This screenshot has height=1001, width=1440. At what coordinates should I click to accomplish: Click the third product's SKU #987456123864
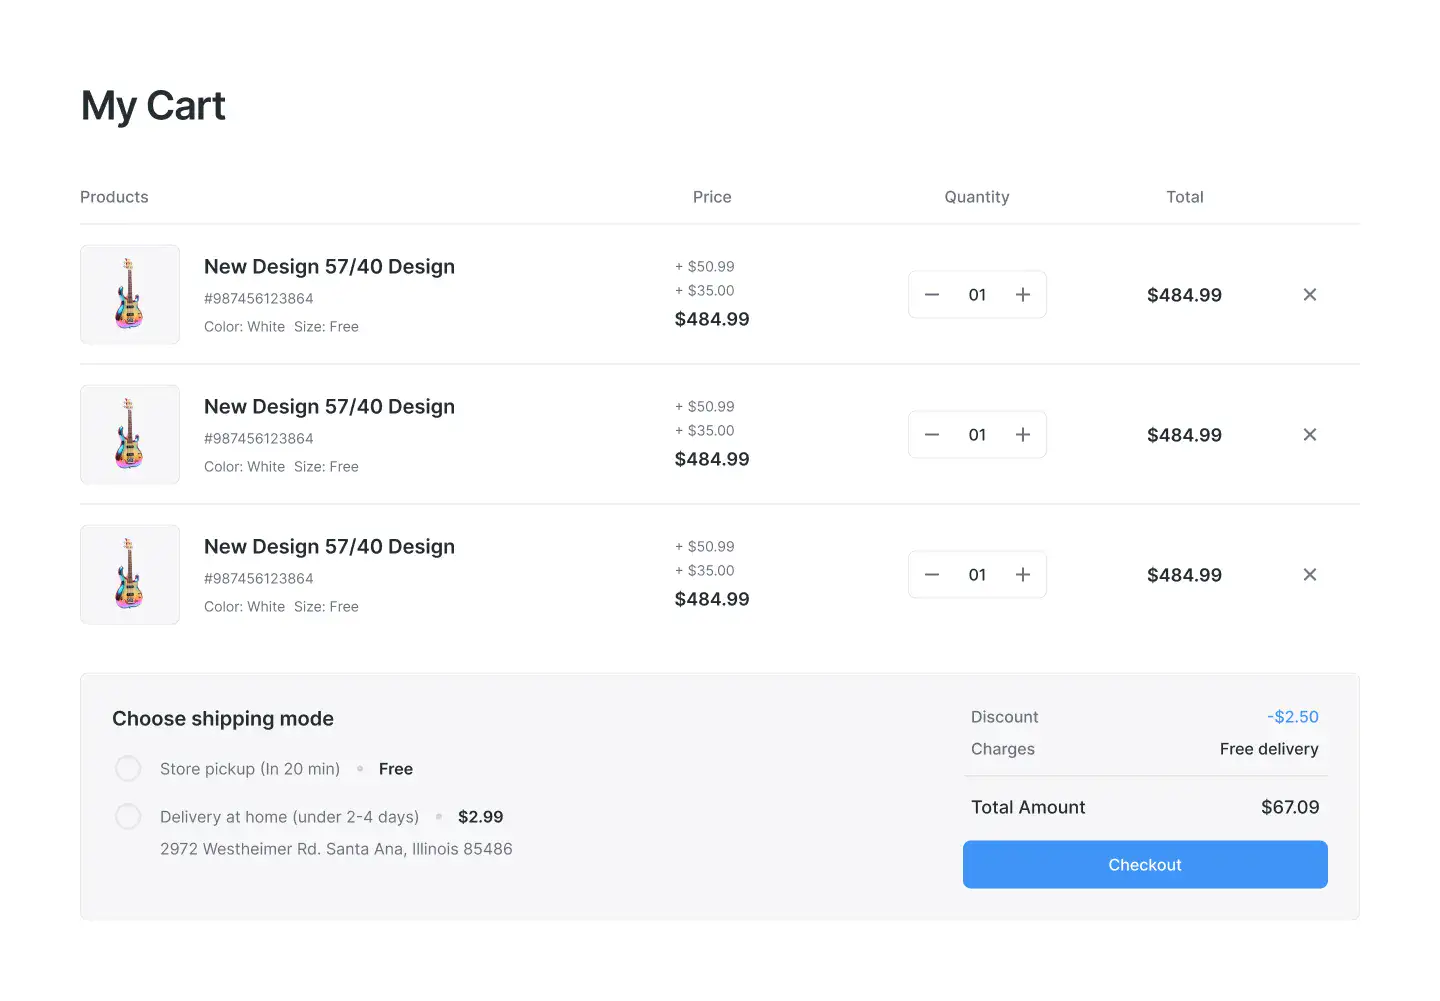pyautogui.click(x=259, y=579)
